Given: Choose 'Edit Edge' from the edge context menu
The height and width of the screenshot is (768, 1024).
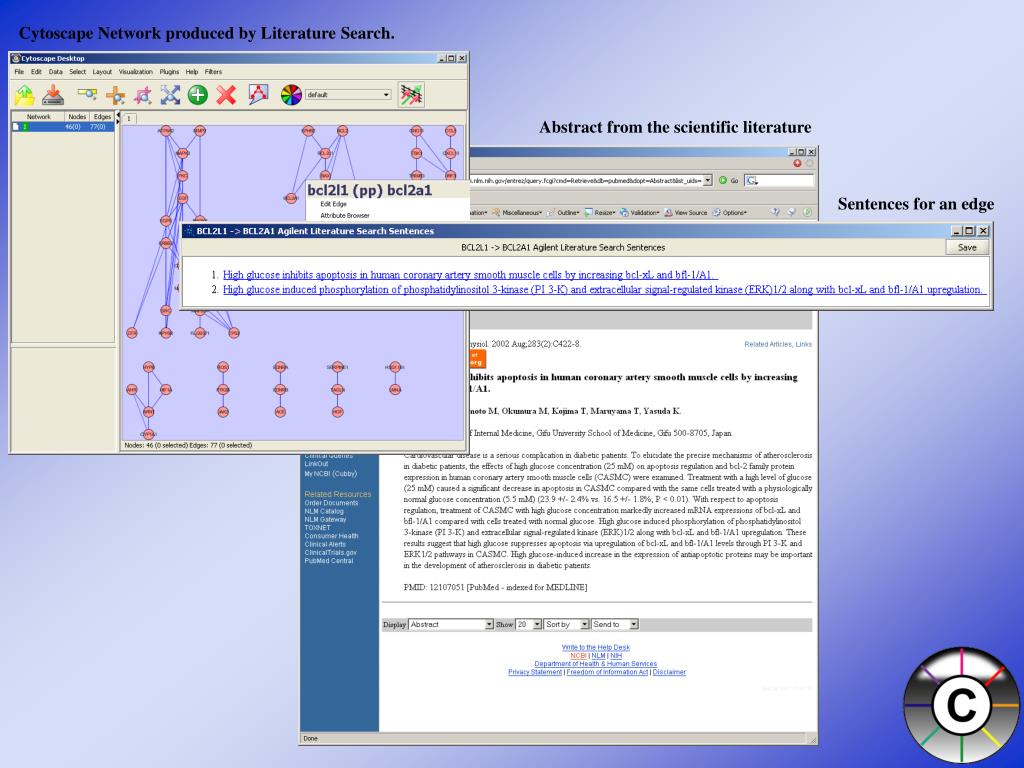Looking at the screenshot, I should 333,204.
